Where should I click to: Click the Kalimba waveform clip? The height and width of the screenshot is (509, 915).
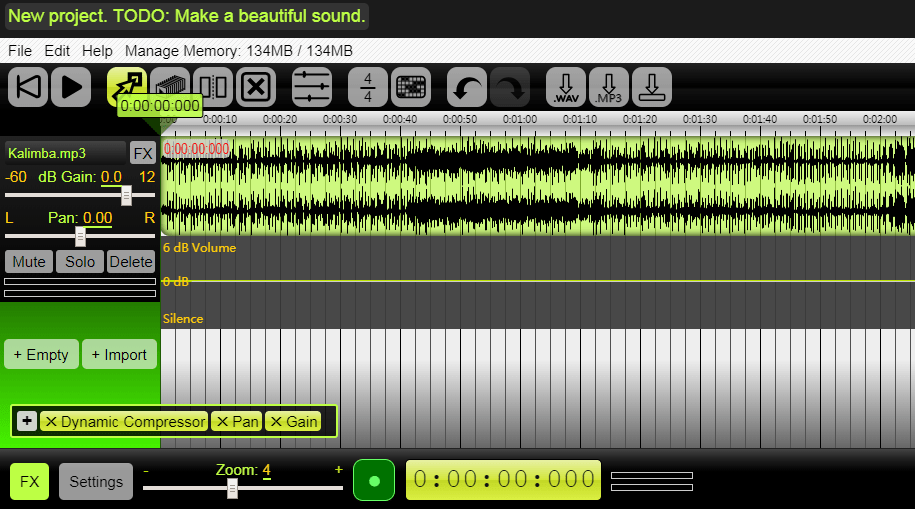537,186
